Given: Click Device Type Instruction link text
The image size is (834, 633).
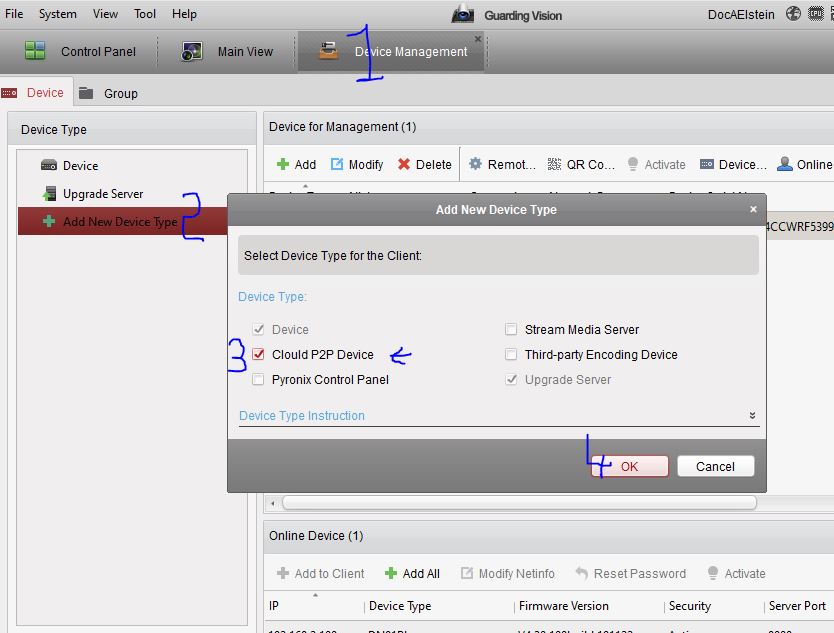Looking at the screenshot, I should [302, 415].
